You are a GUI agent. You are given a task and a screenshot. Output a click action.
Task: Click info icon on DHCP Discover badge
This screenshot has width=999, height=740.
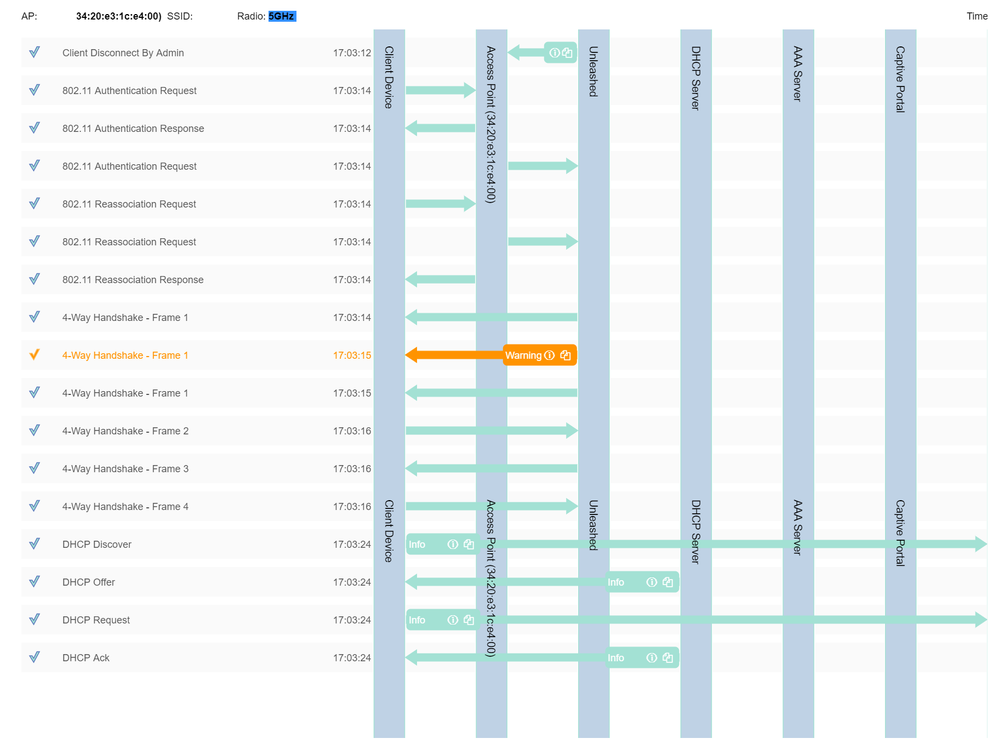coord(452,545)
